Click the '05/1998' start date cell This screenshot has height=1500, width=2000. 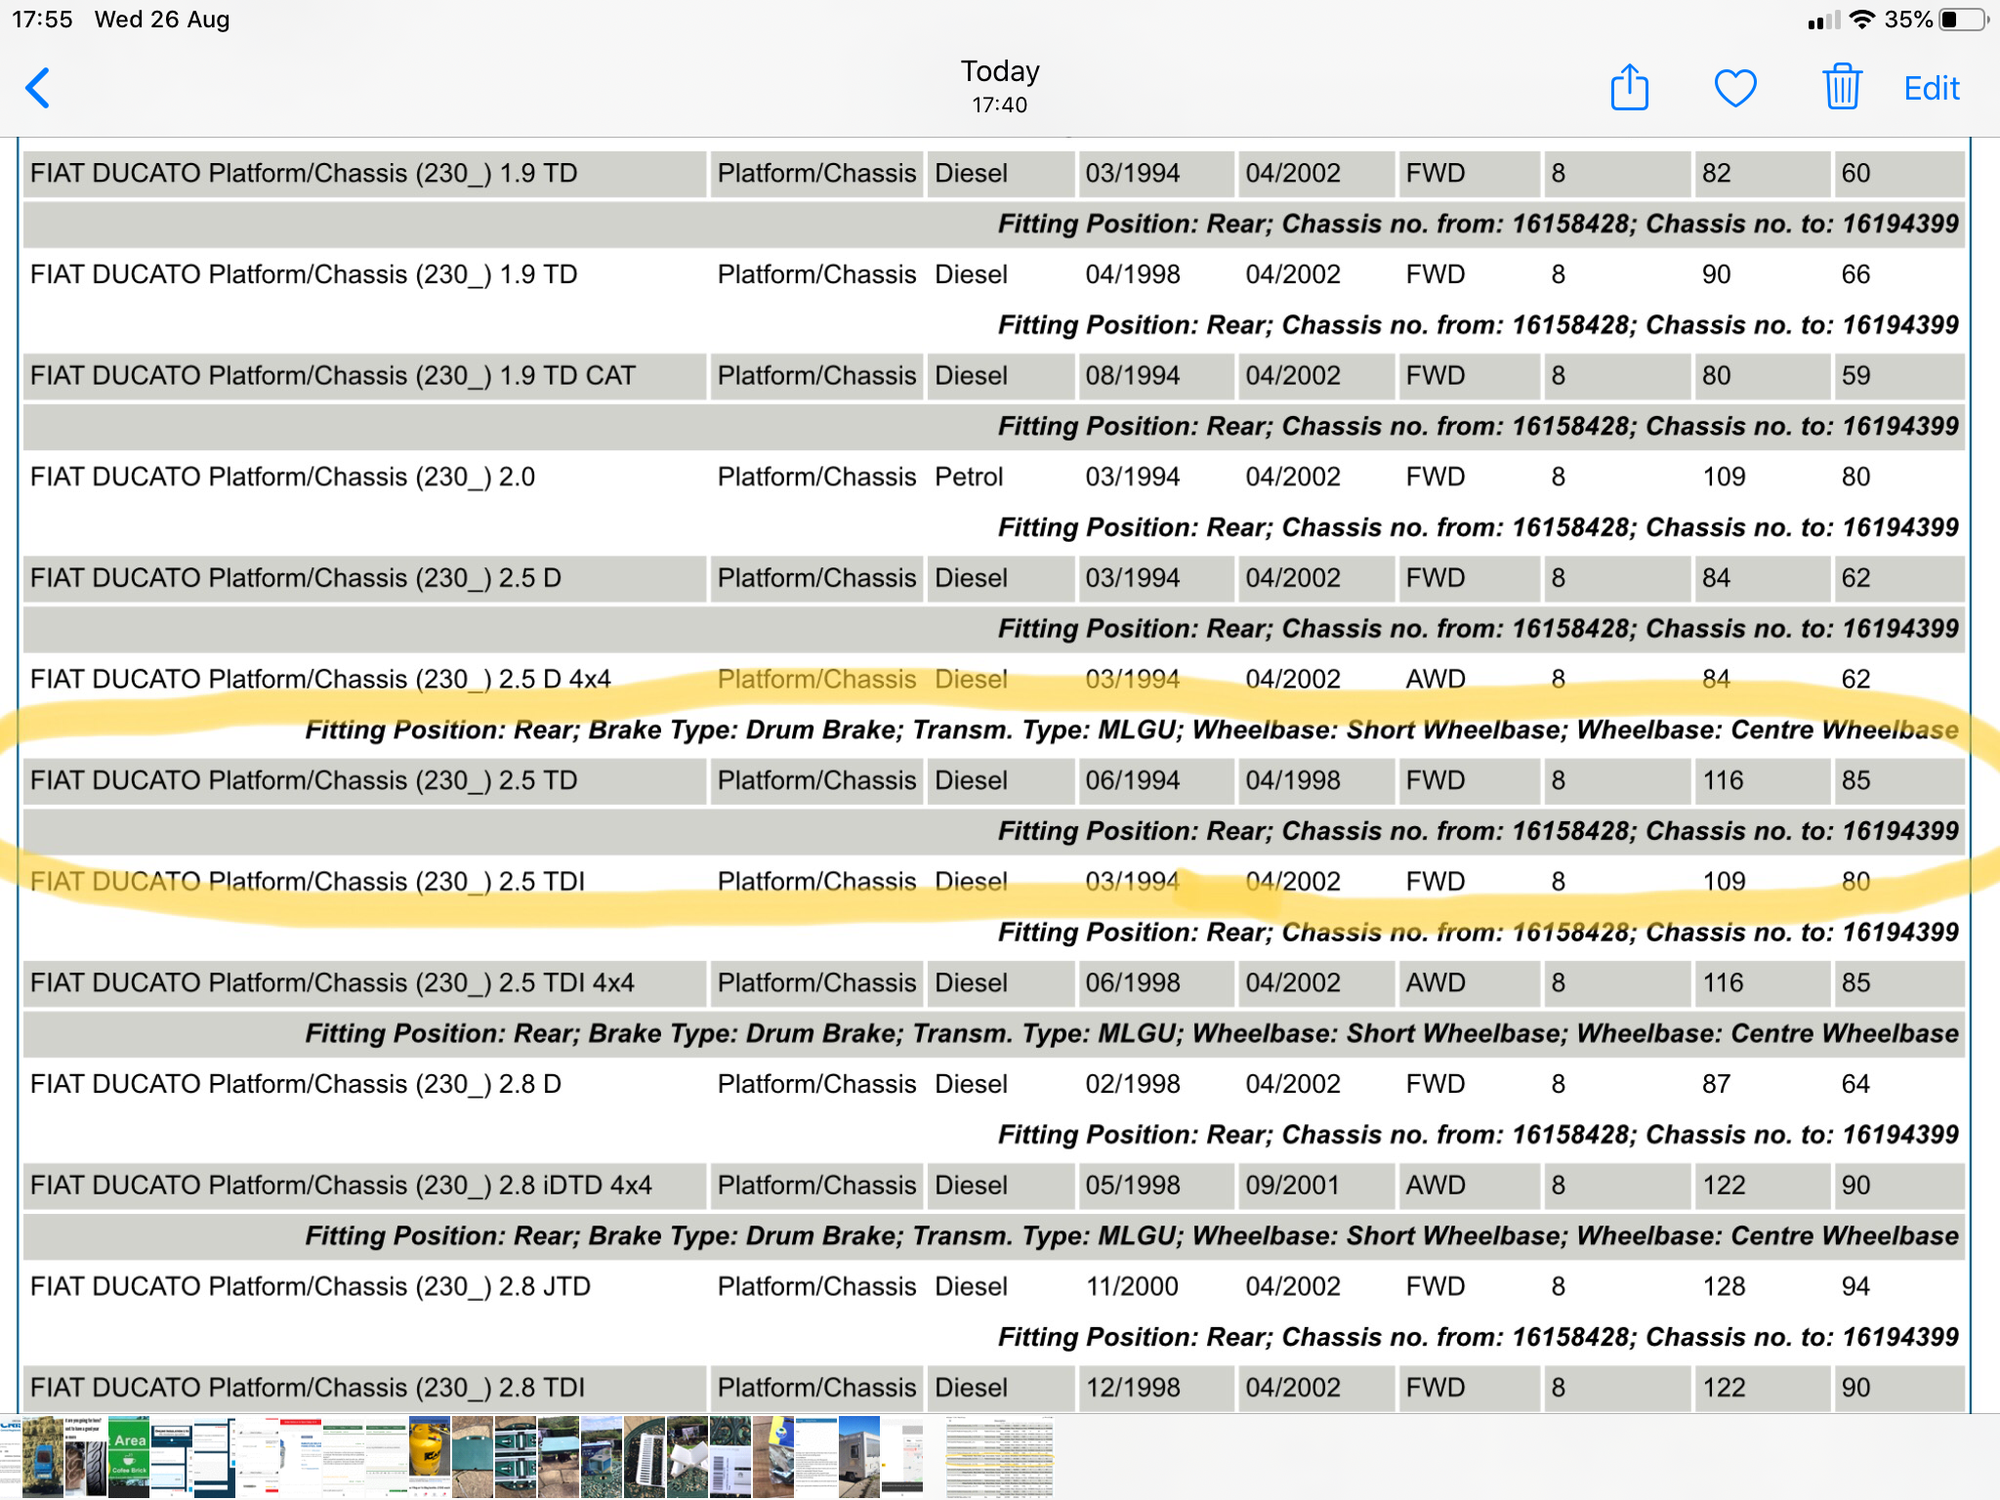1133,1185
